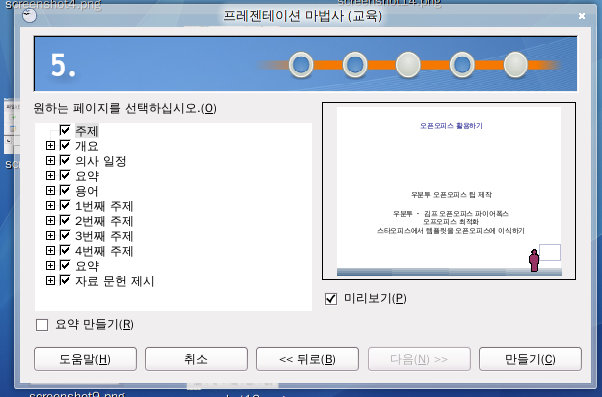Select the 주제 page label

[87, 131]
